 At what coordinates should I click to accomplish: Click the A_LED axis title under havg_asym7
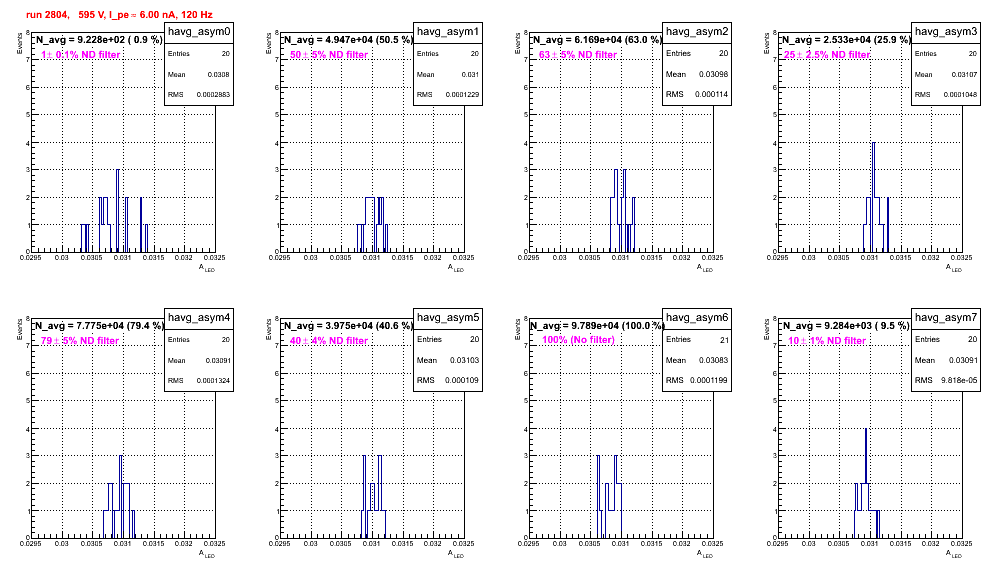954,554
